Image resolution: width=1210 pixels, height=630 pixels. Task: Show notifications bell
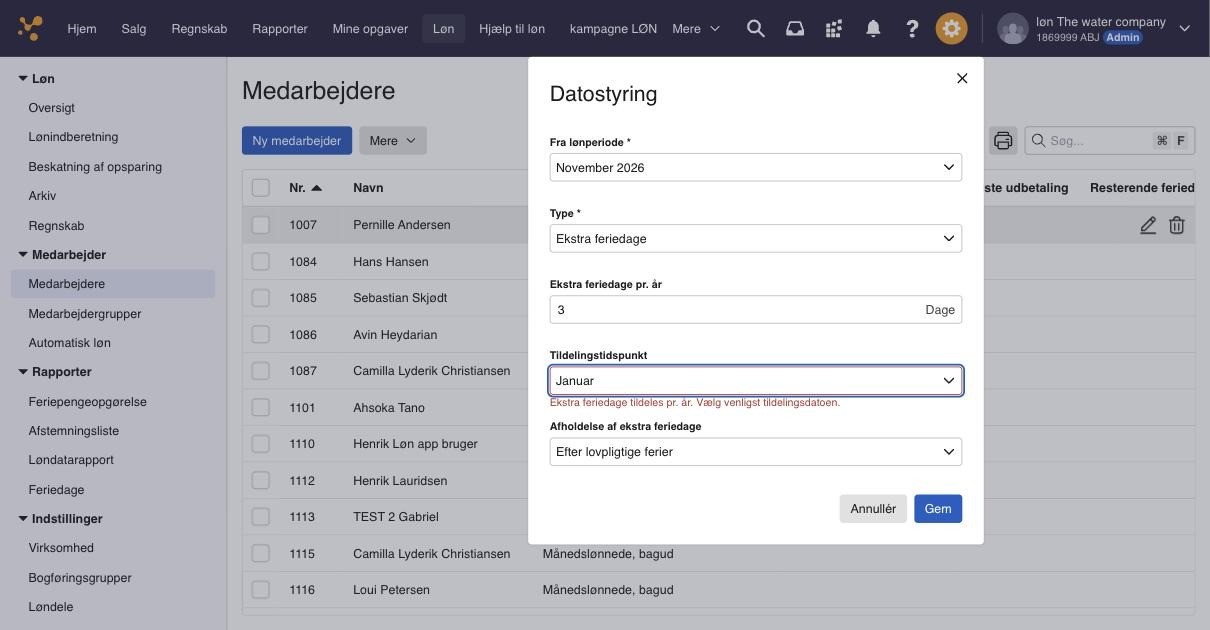coord(873,29)
